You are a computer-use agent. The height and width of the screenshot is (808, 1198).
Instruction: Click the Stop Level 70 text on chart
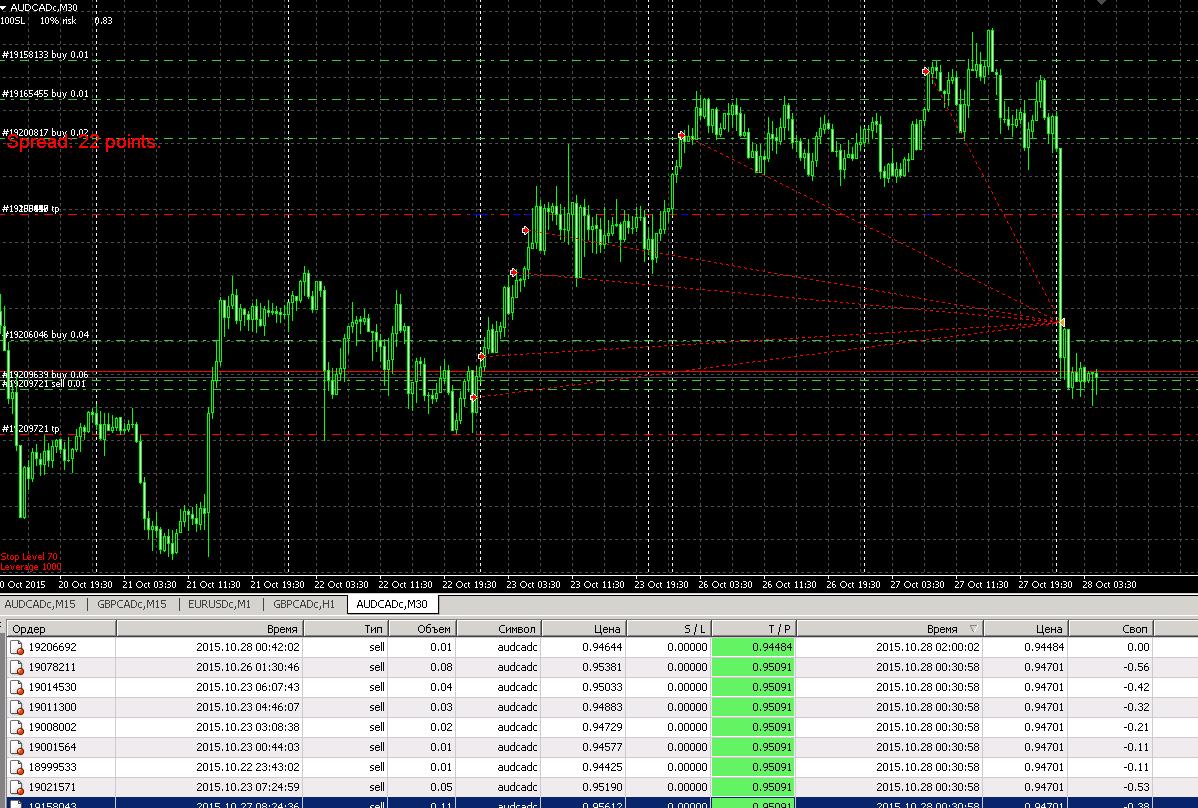pos(29,557)
